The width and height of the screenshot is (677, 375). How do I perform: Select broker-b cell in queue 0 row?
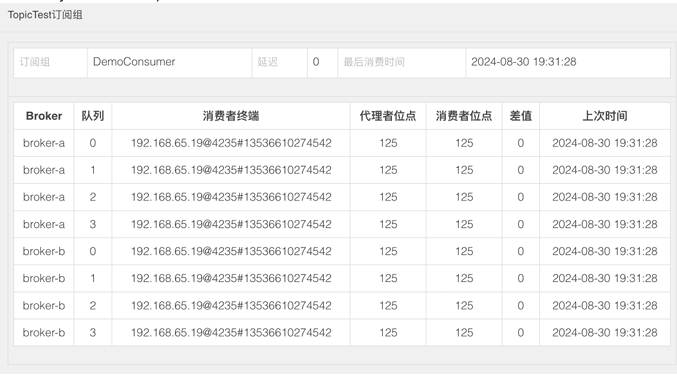pyautogui.click(x=44, y=251)
